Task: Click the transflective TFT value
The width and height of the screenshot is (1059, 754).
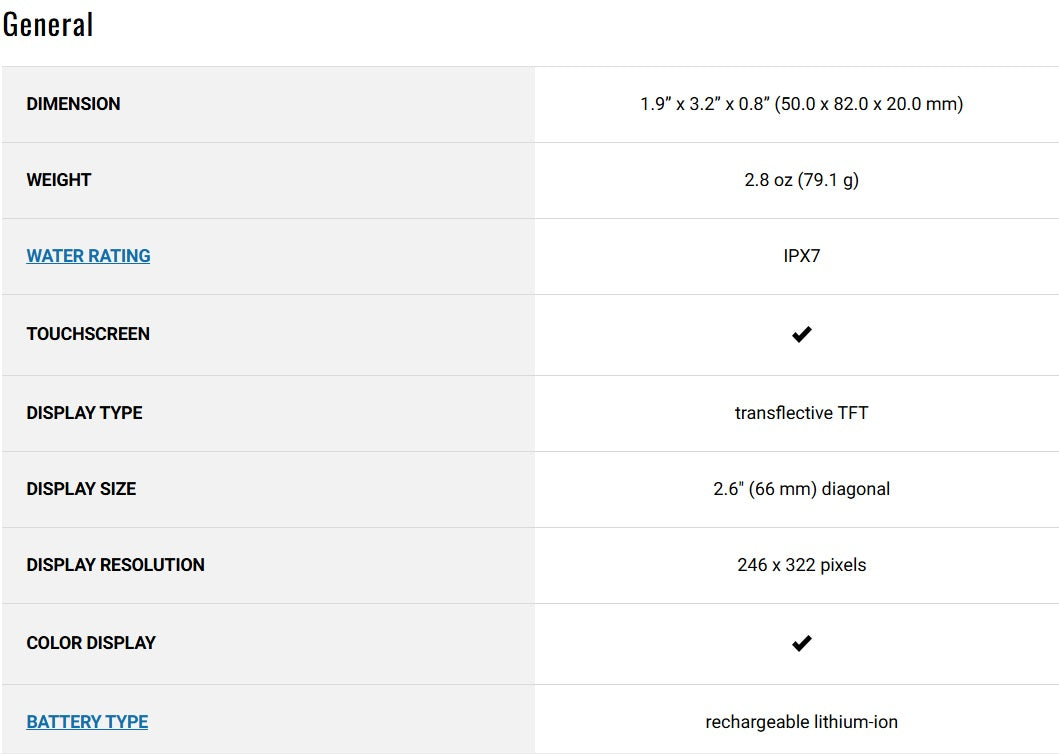Action: 801,413
